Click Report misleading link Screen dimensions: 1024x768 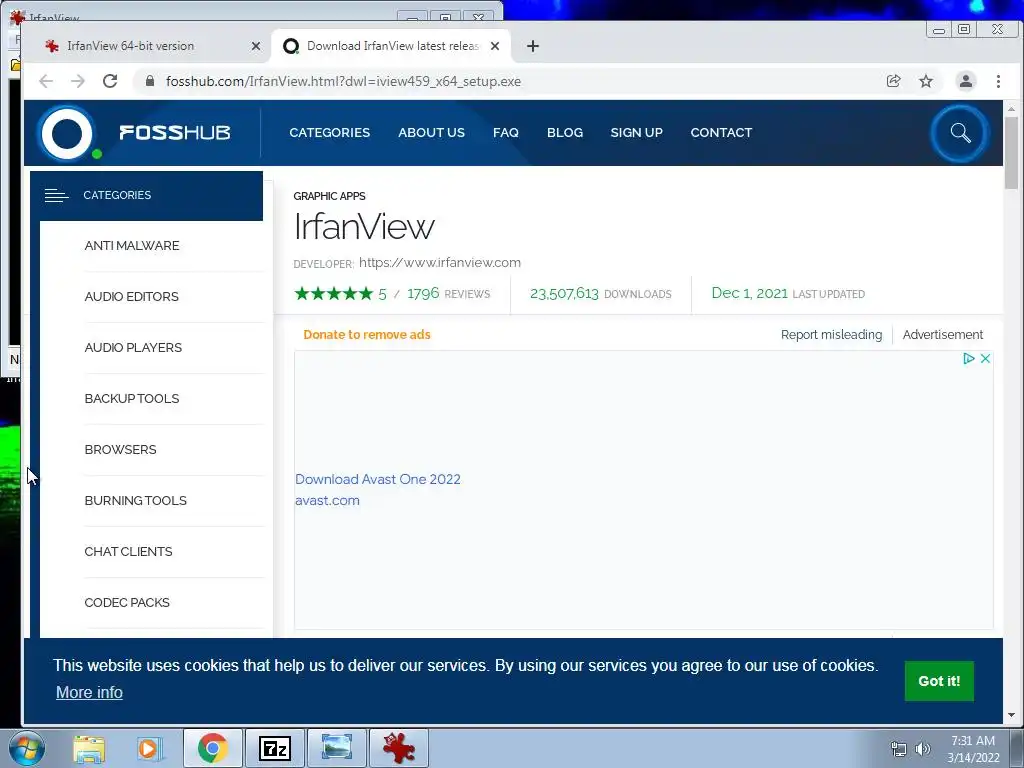coord(831,334)
